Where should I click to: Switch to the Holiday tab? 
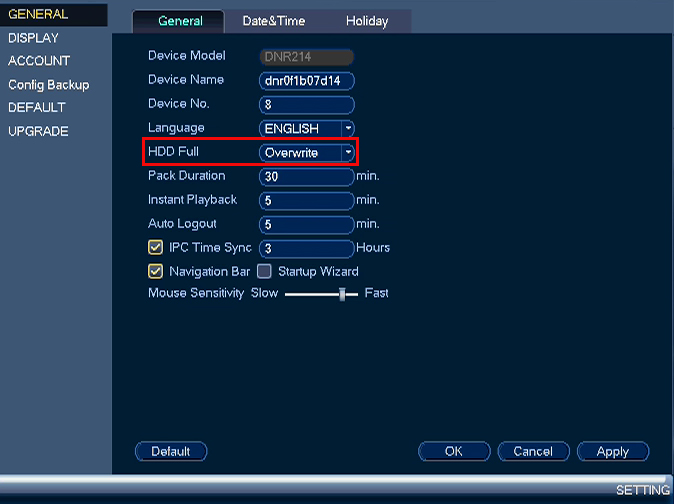(x=367, y=21)
